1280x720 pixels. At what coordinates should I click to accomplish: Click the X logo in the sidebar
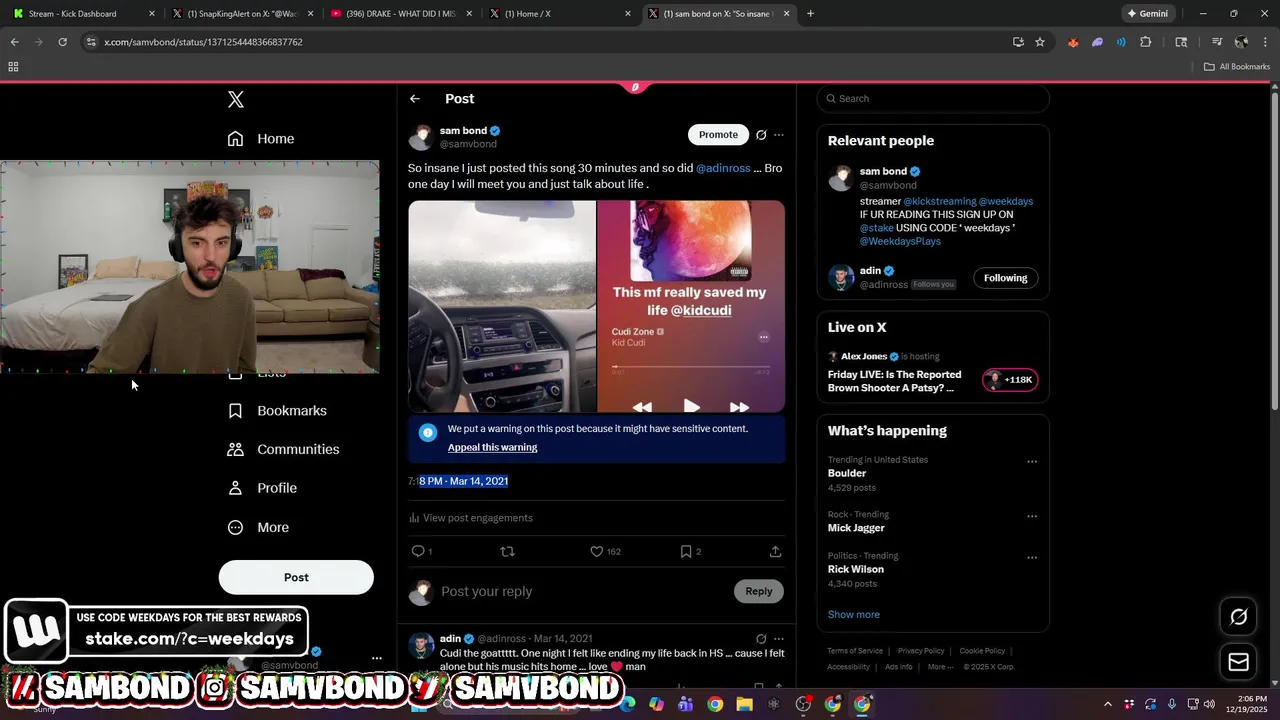coord(235,99)
